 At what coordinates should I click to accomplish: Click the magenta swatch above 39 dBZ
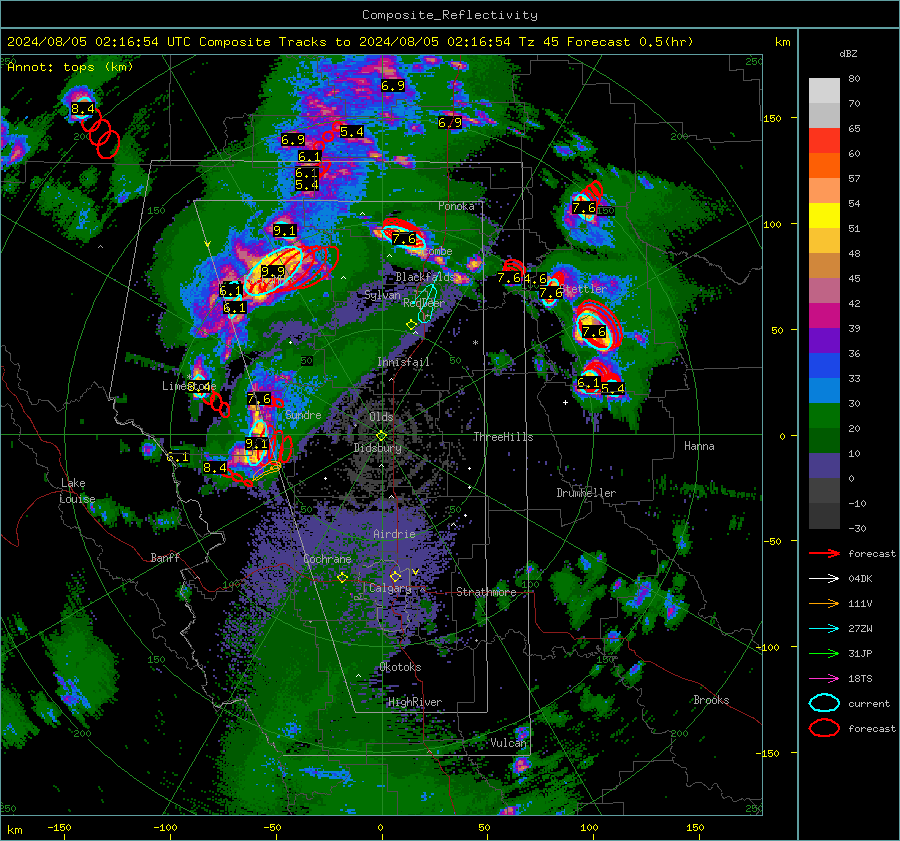(824, 316)
